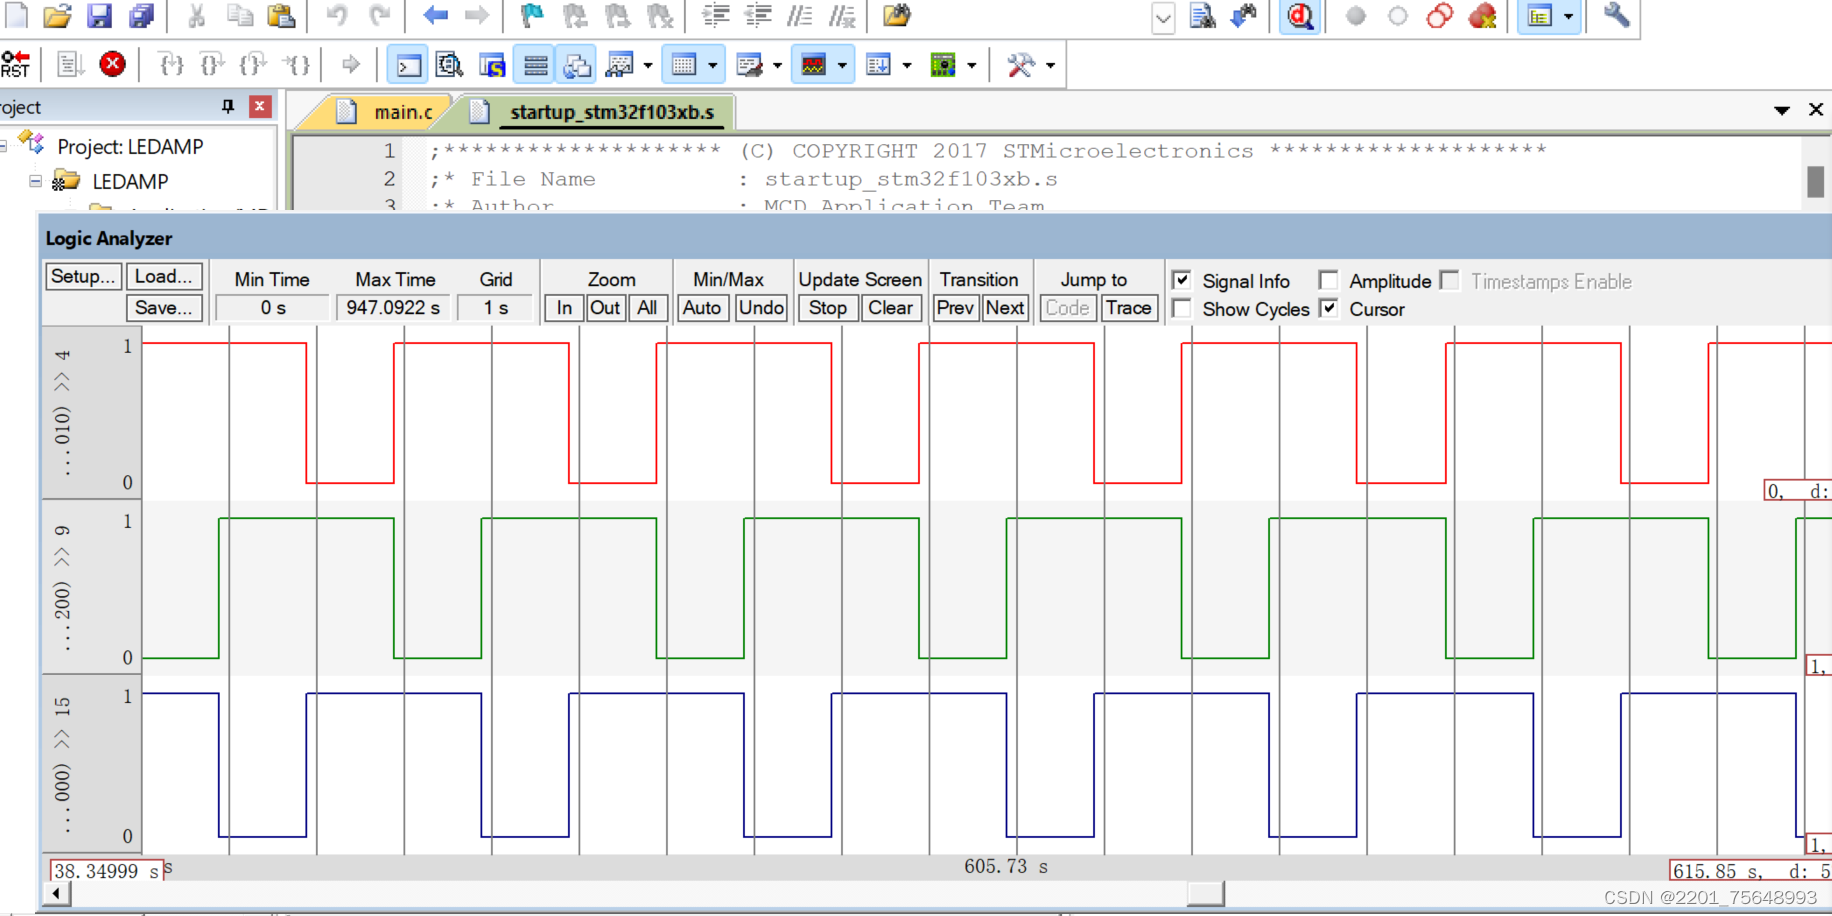Navigate backwards with the blue arrow
This screenshot has width=1832, height=916.
pyautogui.click(x=435, y=15)
